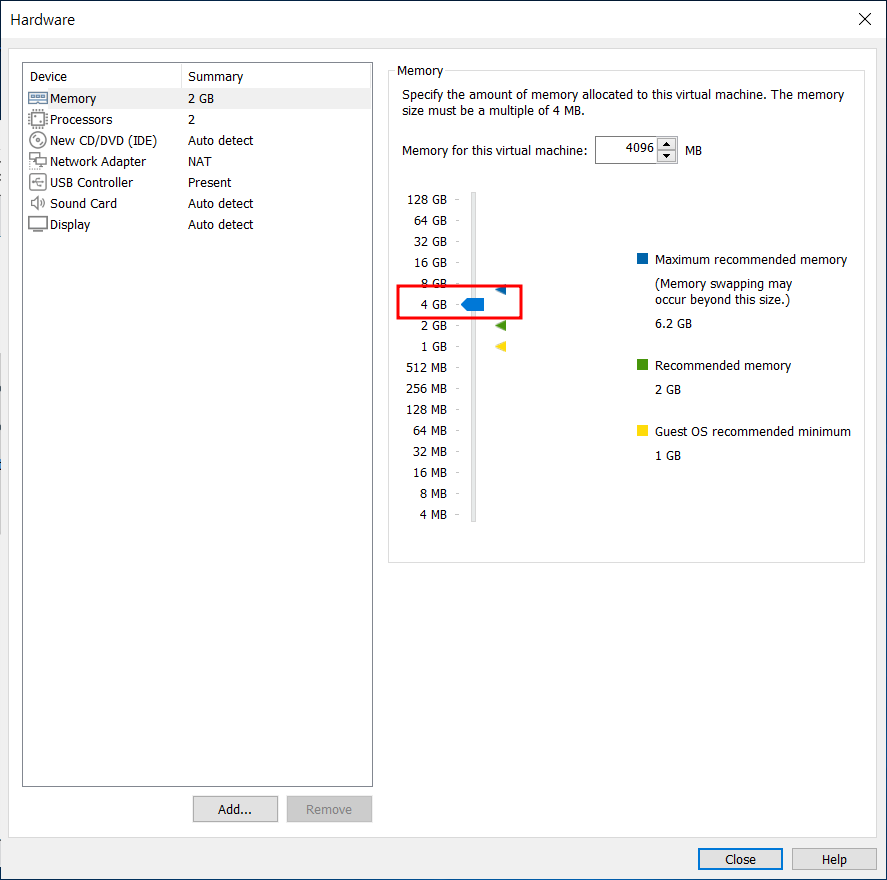This screenshot has height=880, width=887.
Task: Click the CD/DVD disc icon
Action: click(37, 140)
